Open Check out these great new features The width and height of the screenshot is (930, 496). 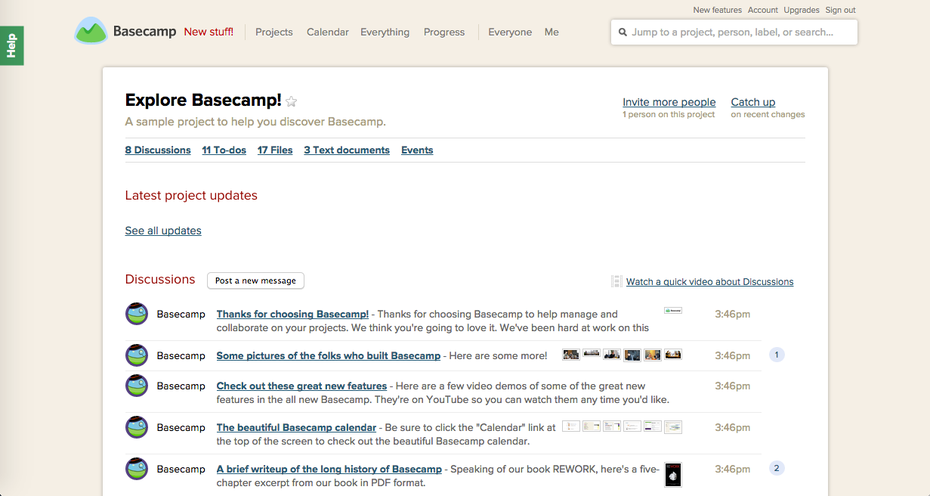tap(301, 386)
